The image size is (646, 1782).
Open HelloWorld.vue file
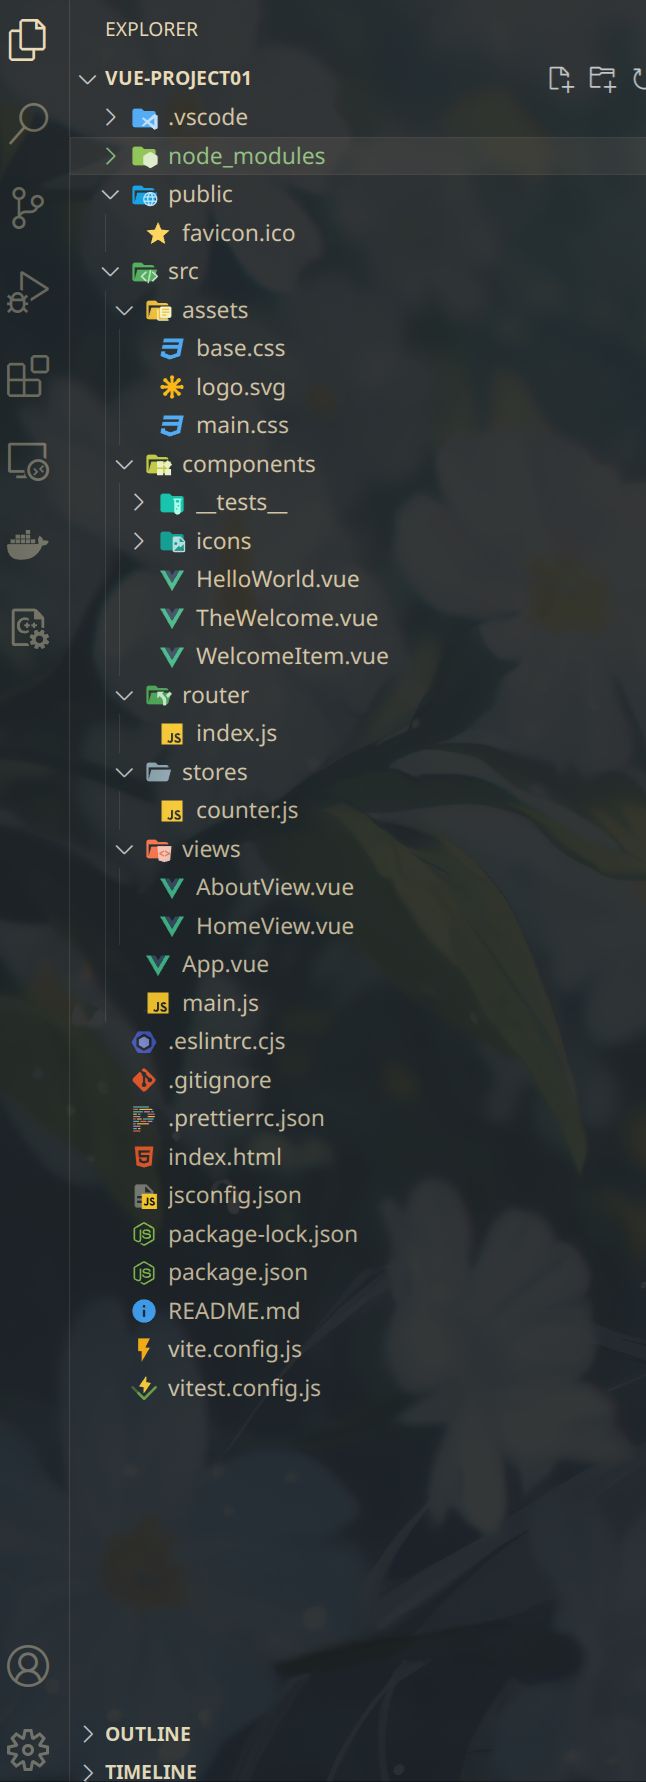tap(277, 579)
